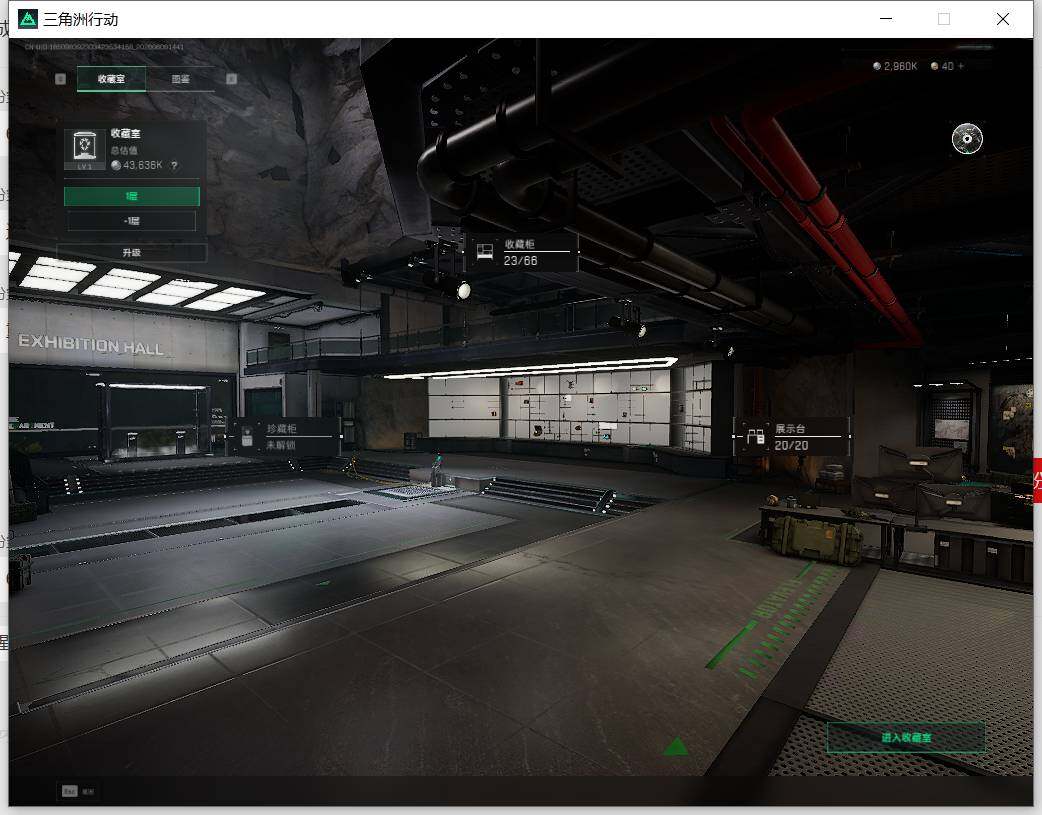This screenshot has height=815, width=1042.
Task: Minimize the 三角洲行动 window
Action: coord(886,19)
